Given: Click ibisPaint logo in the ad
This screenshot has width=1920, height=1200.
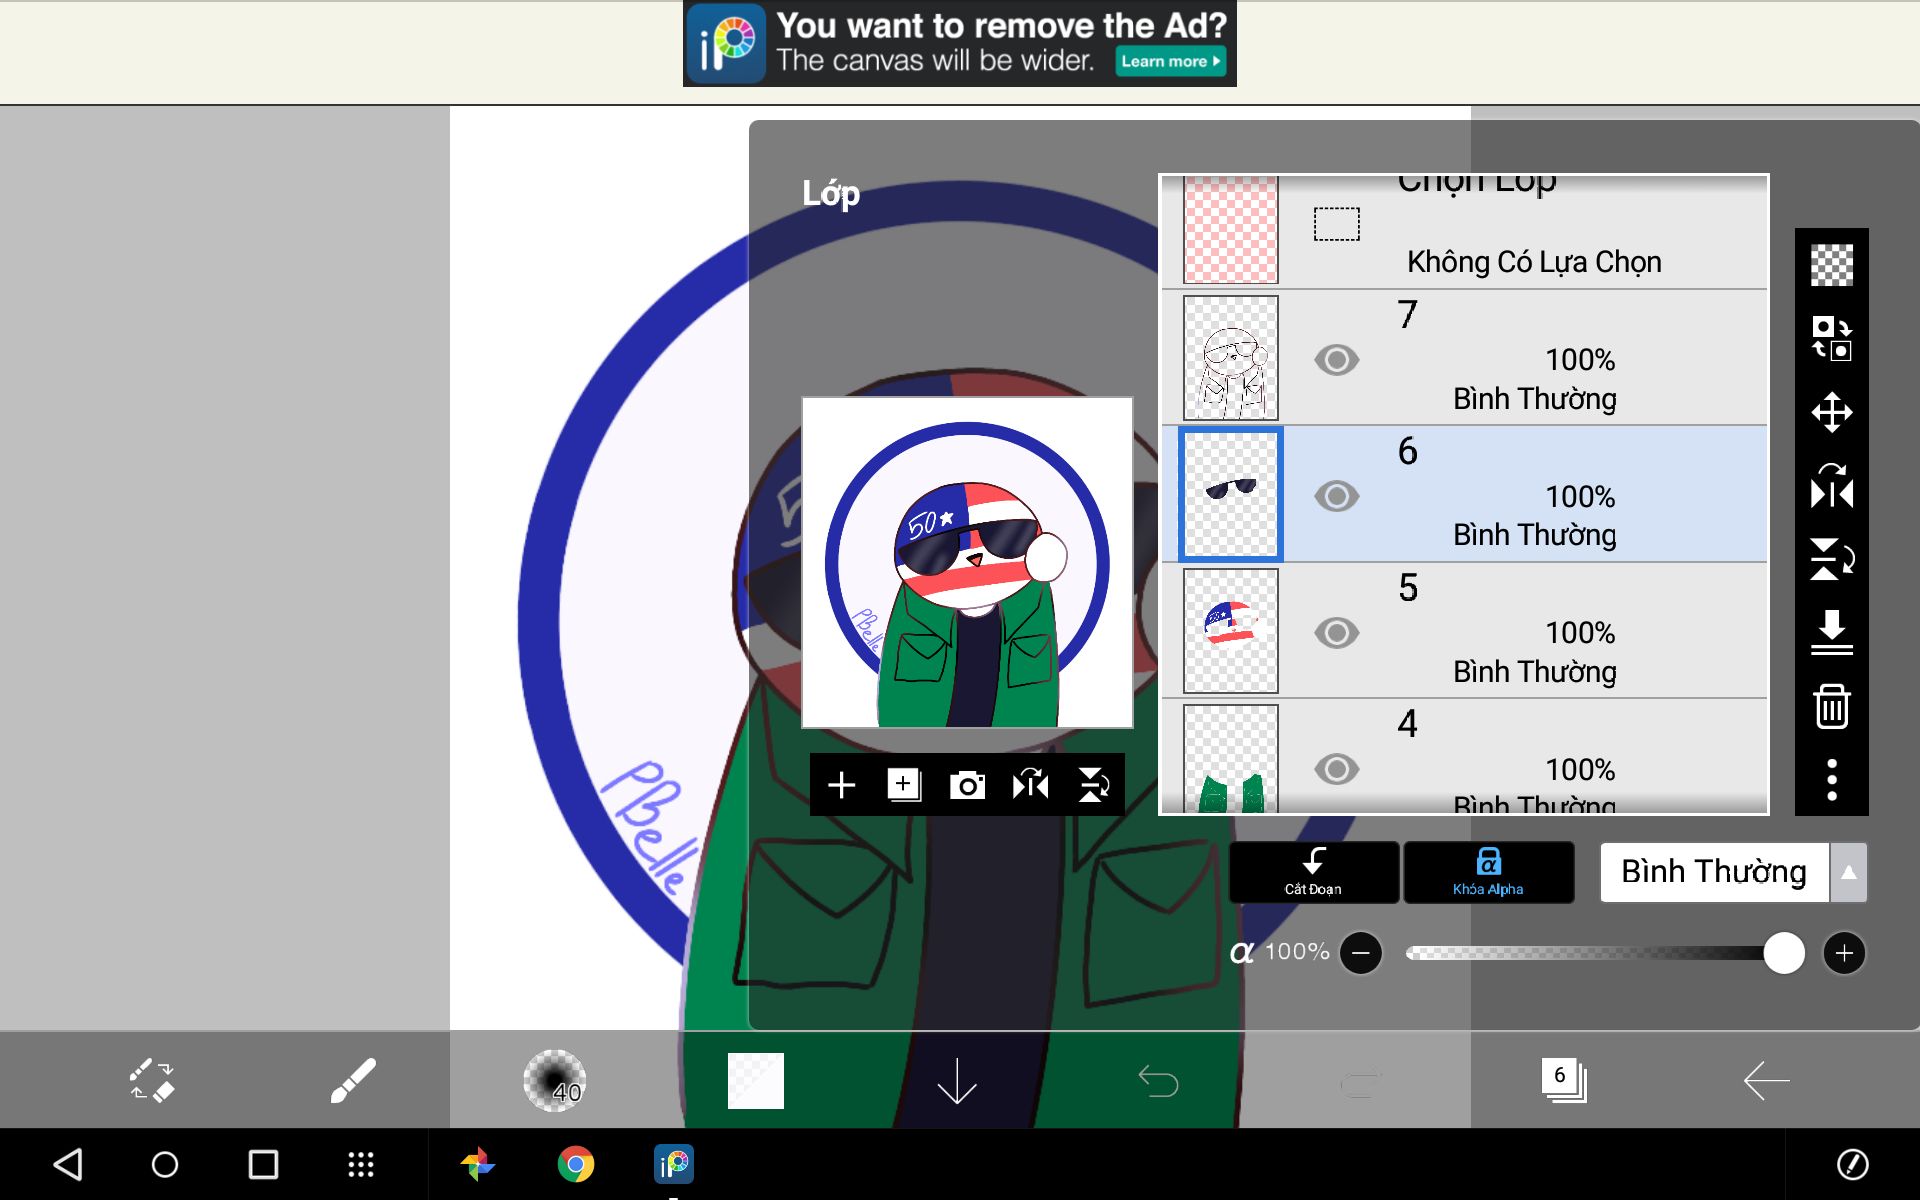Looking at the screenshot, I should coord(727,44).
